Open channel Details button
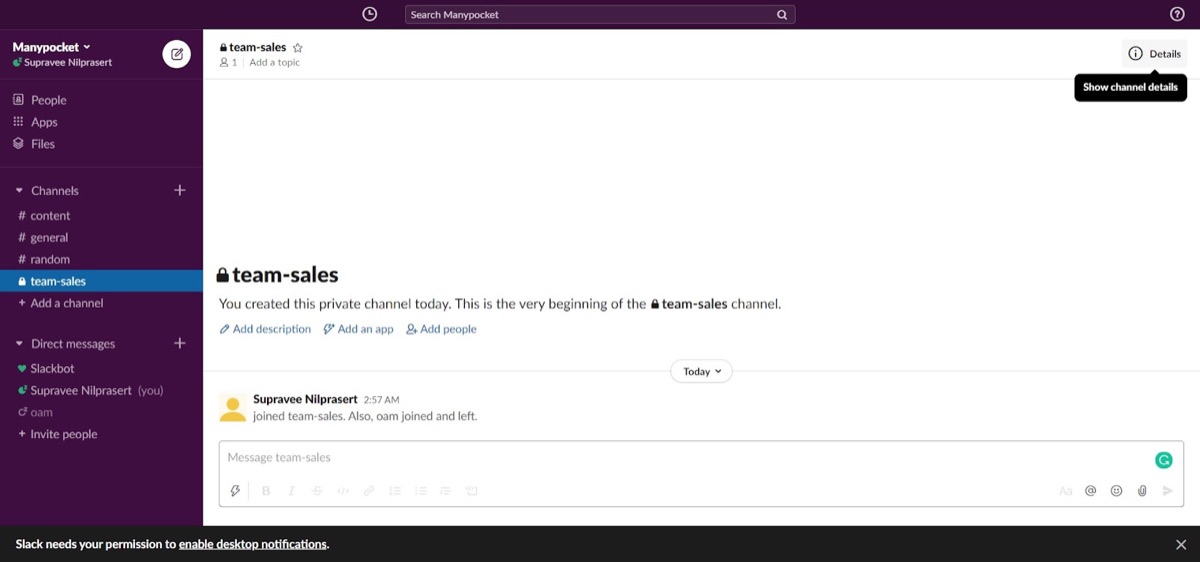Viewport: 1200px width, 562px height. (x=1154, y=54)
